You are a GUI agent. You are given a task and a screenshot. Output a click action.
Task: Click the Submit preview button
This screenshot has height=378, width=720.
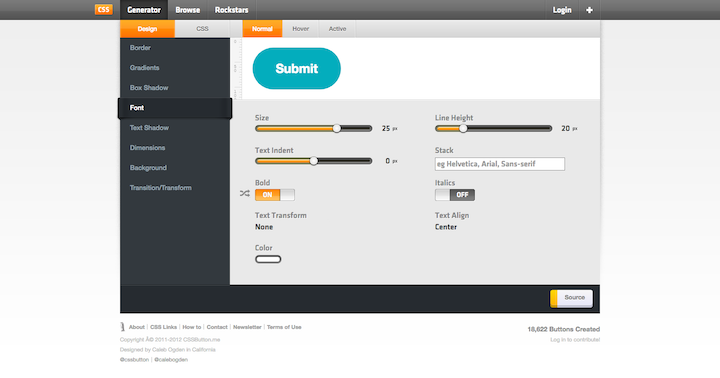tap(297, 68)
